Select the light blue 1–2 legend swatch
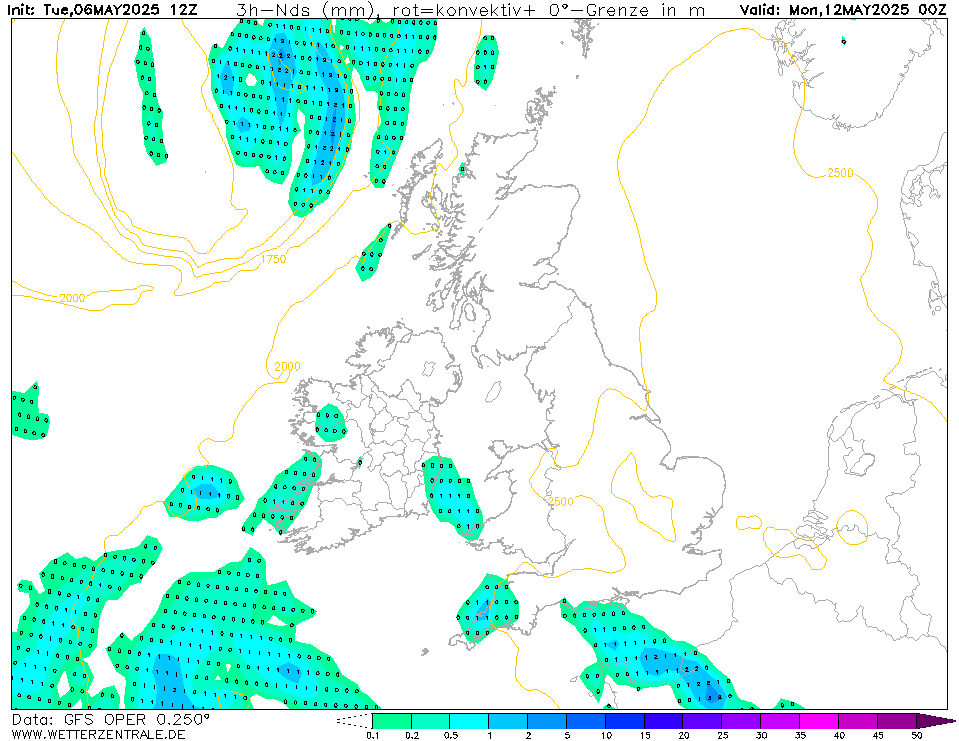 508,721
